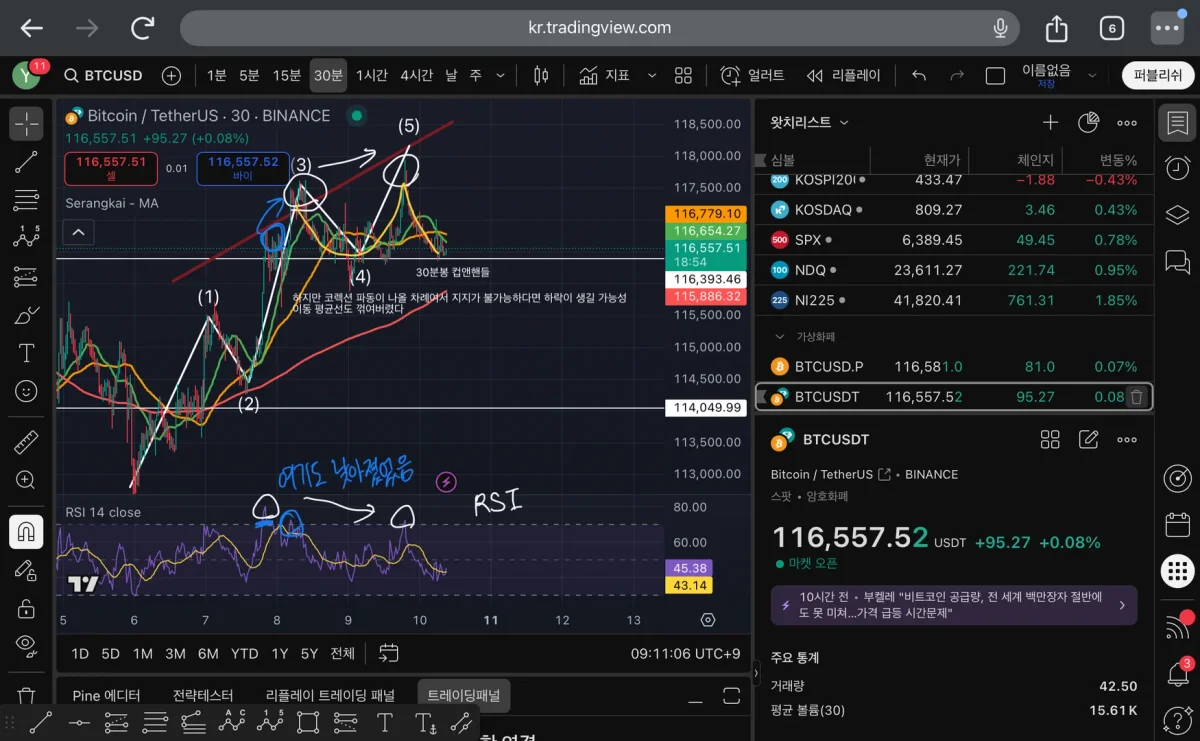Switch to 4시간 timeframe
The image size is (1200, 741).
(x=416, y=75)
